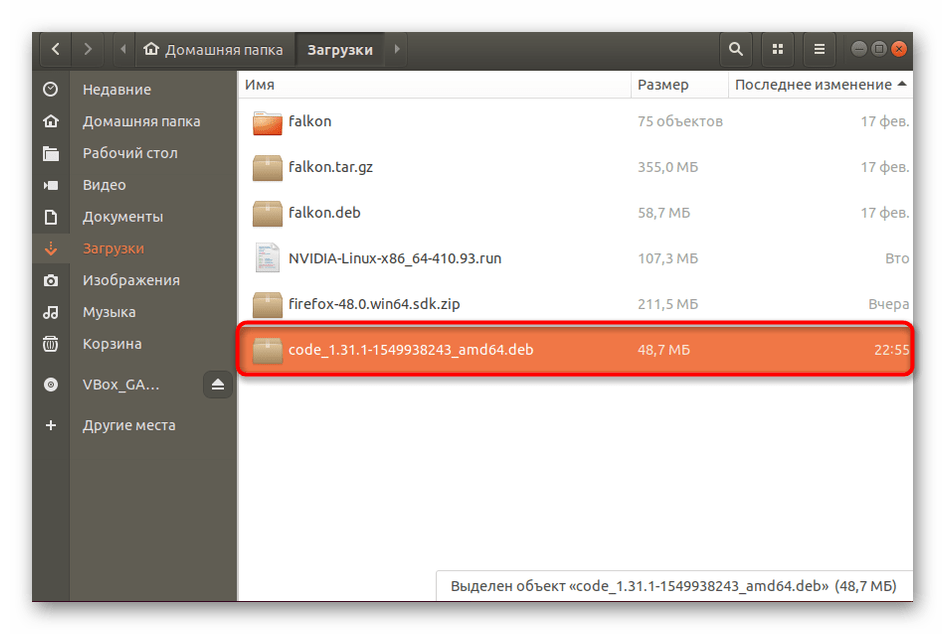Viewport: 945px width, 634px height.
Task: Open Недавние in the sidebar
Action: click(x=135, y=89)
